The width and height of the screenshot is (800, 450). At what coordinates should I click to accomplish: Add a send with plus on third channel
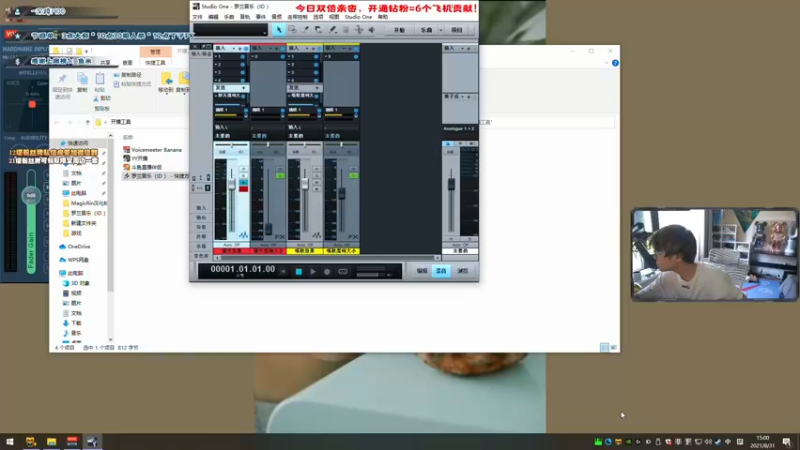pos(317,88)
